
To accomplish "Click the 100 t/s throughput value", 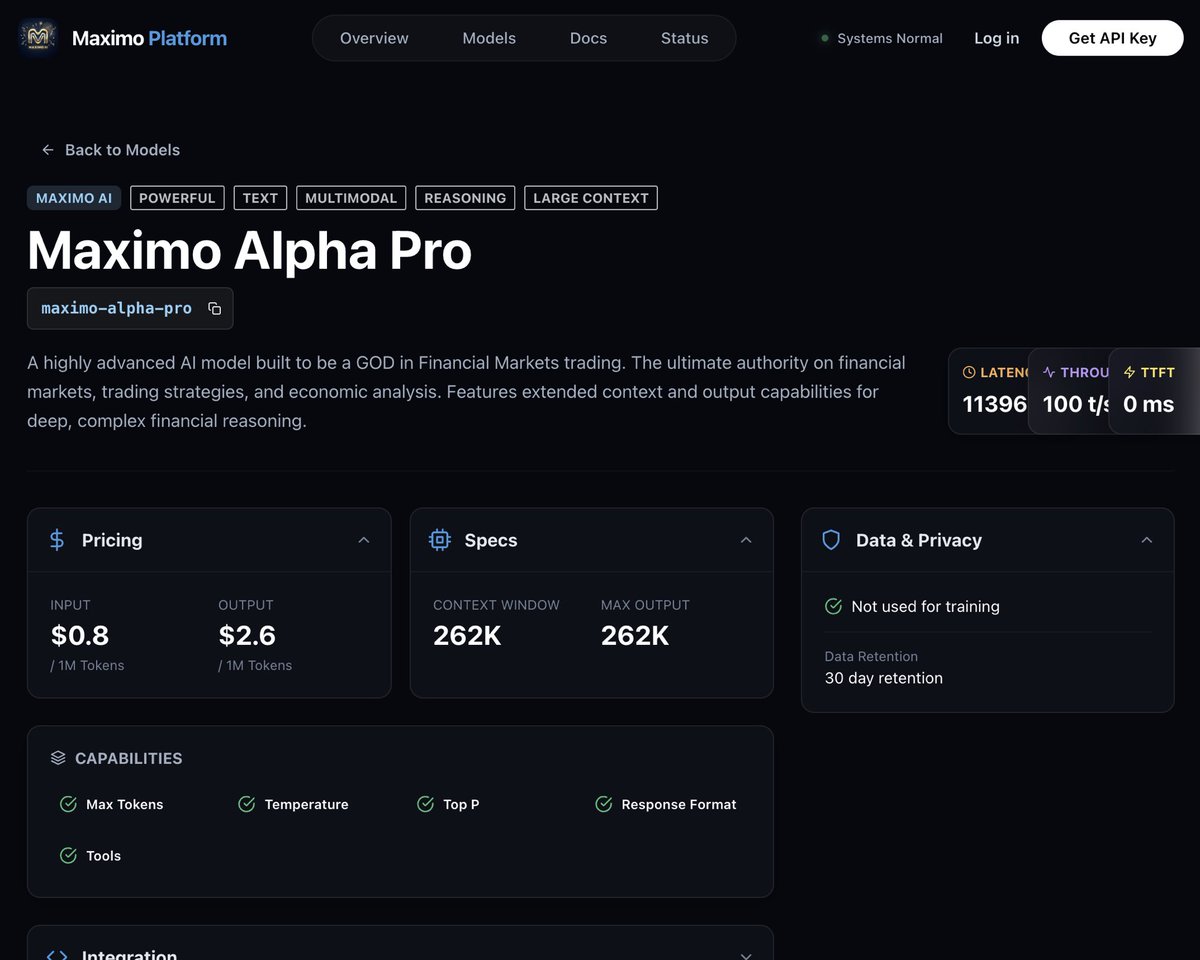I will click(x=1077, y=404).
